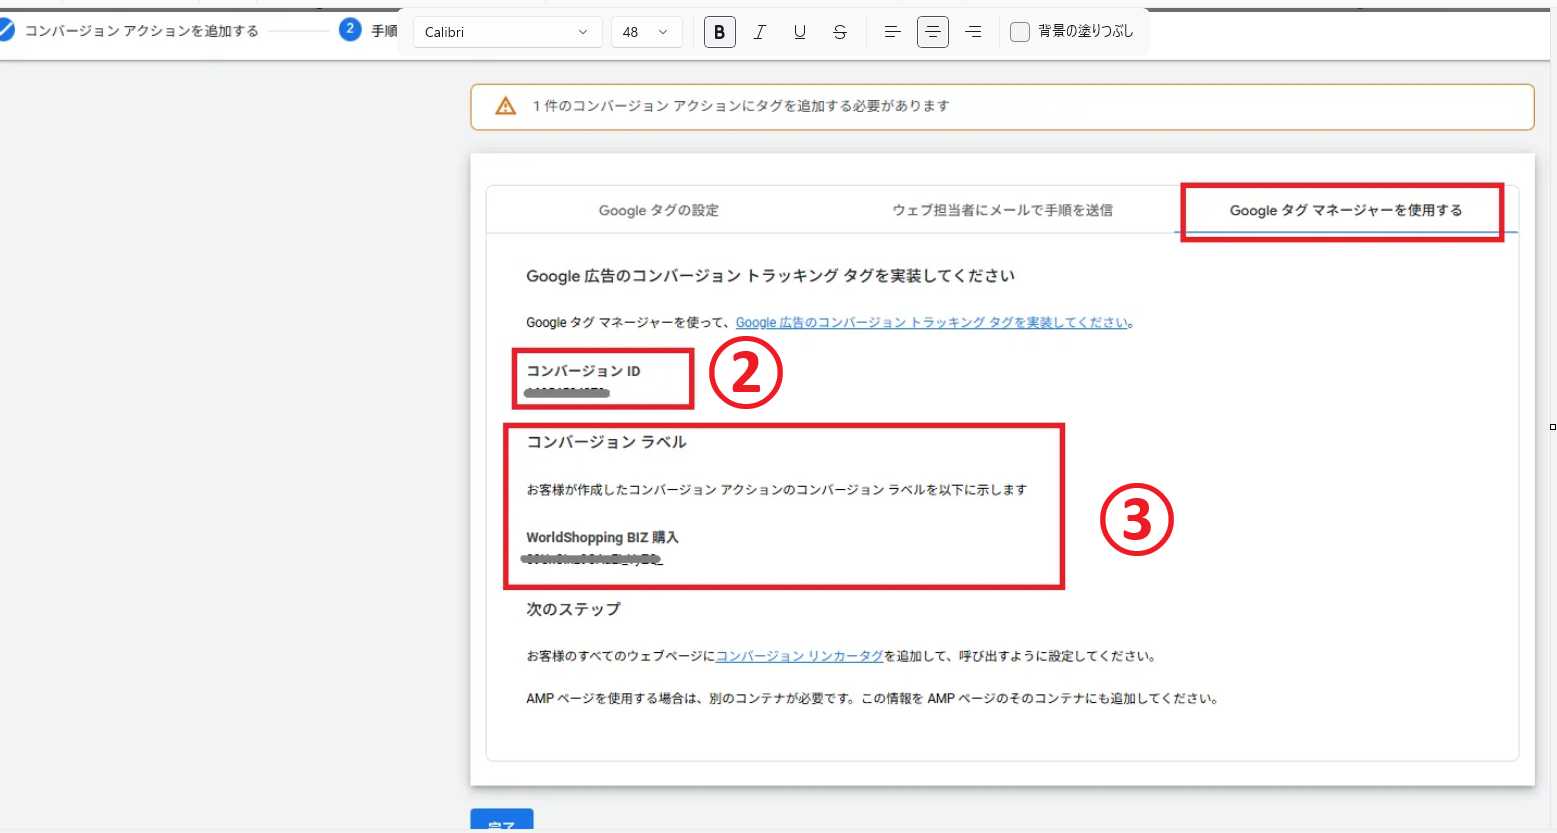Follow the コンバージョン リンカータグ link
Image resolution: width=1557 pixels, height=833 pixels.
[799, 656]
